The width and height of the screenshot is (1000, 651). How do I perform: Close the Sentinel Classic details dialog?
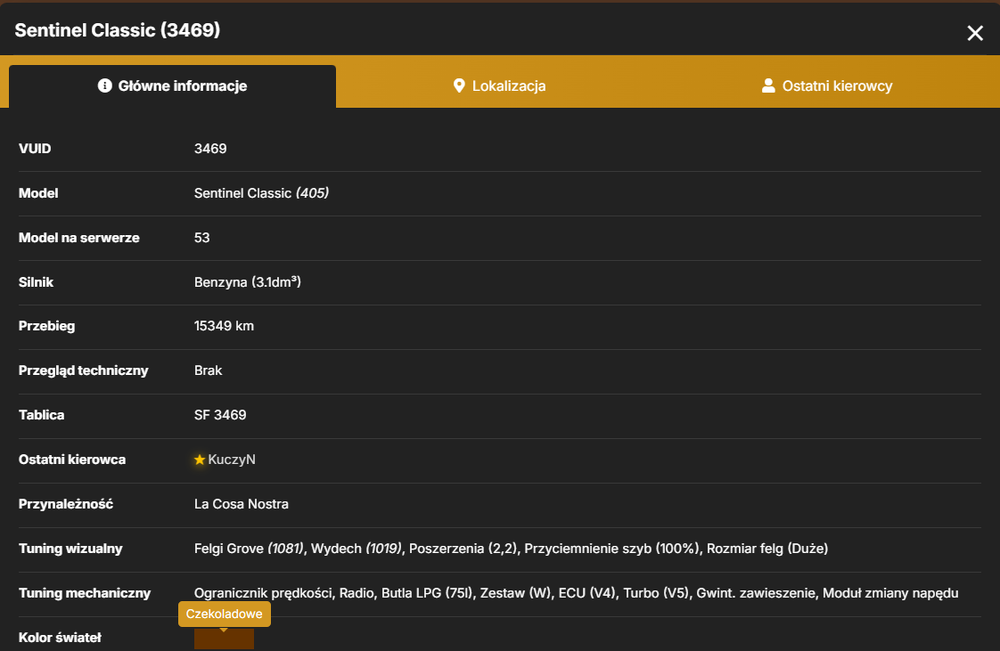click(x=974, y=33)
